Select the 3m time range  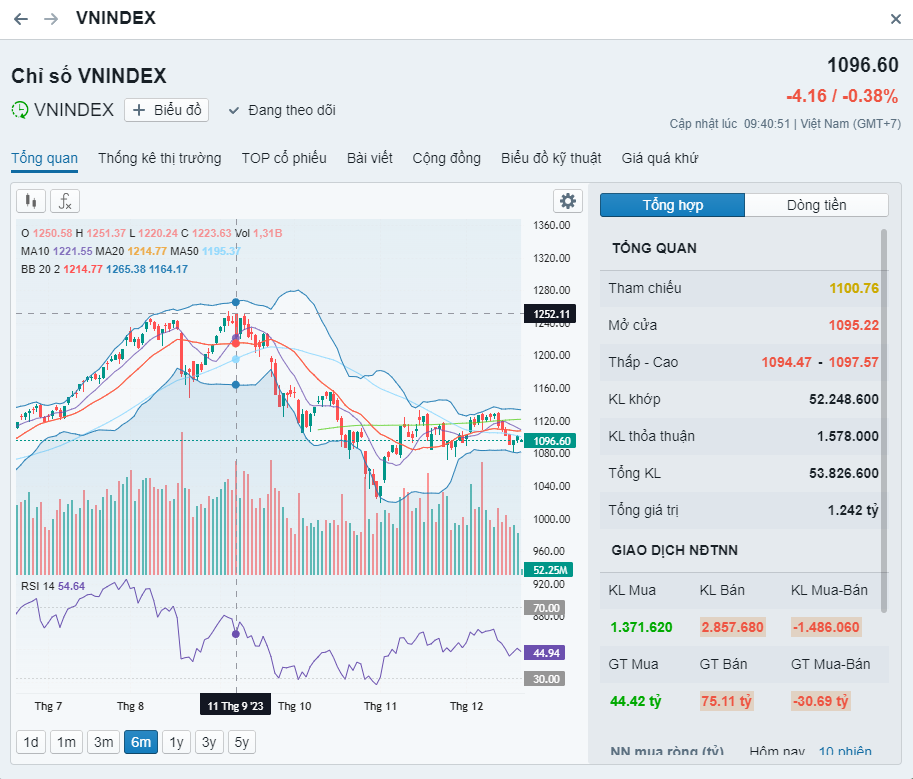tap(103, 742)
